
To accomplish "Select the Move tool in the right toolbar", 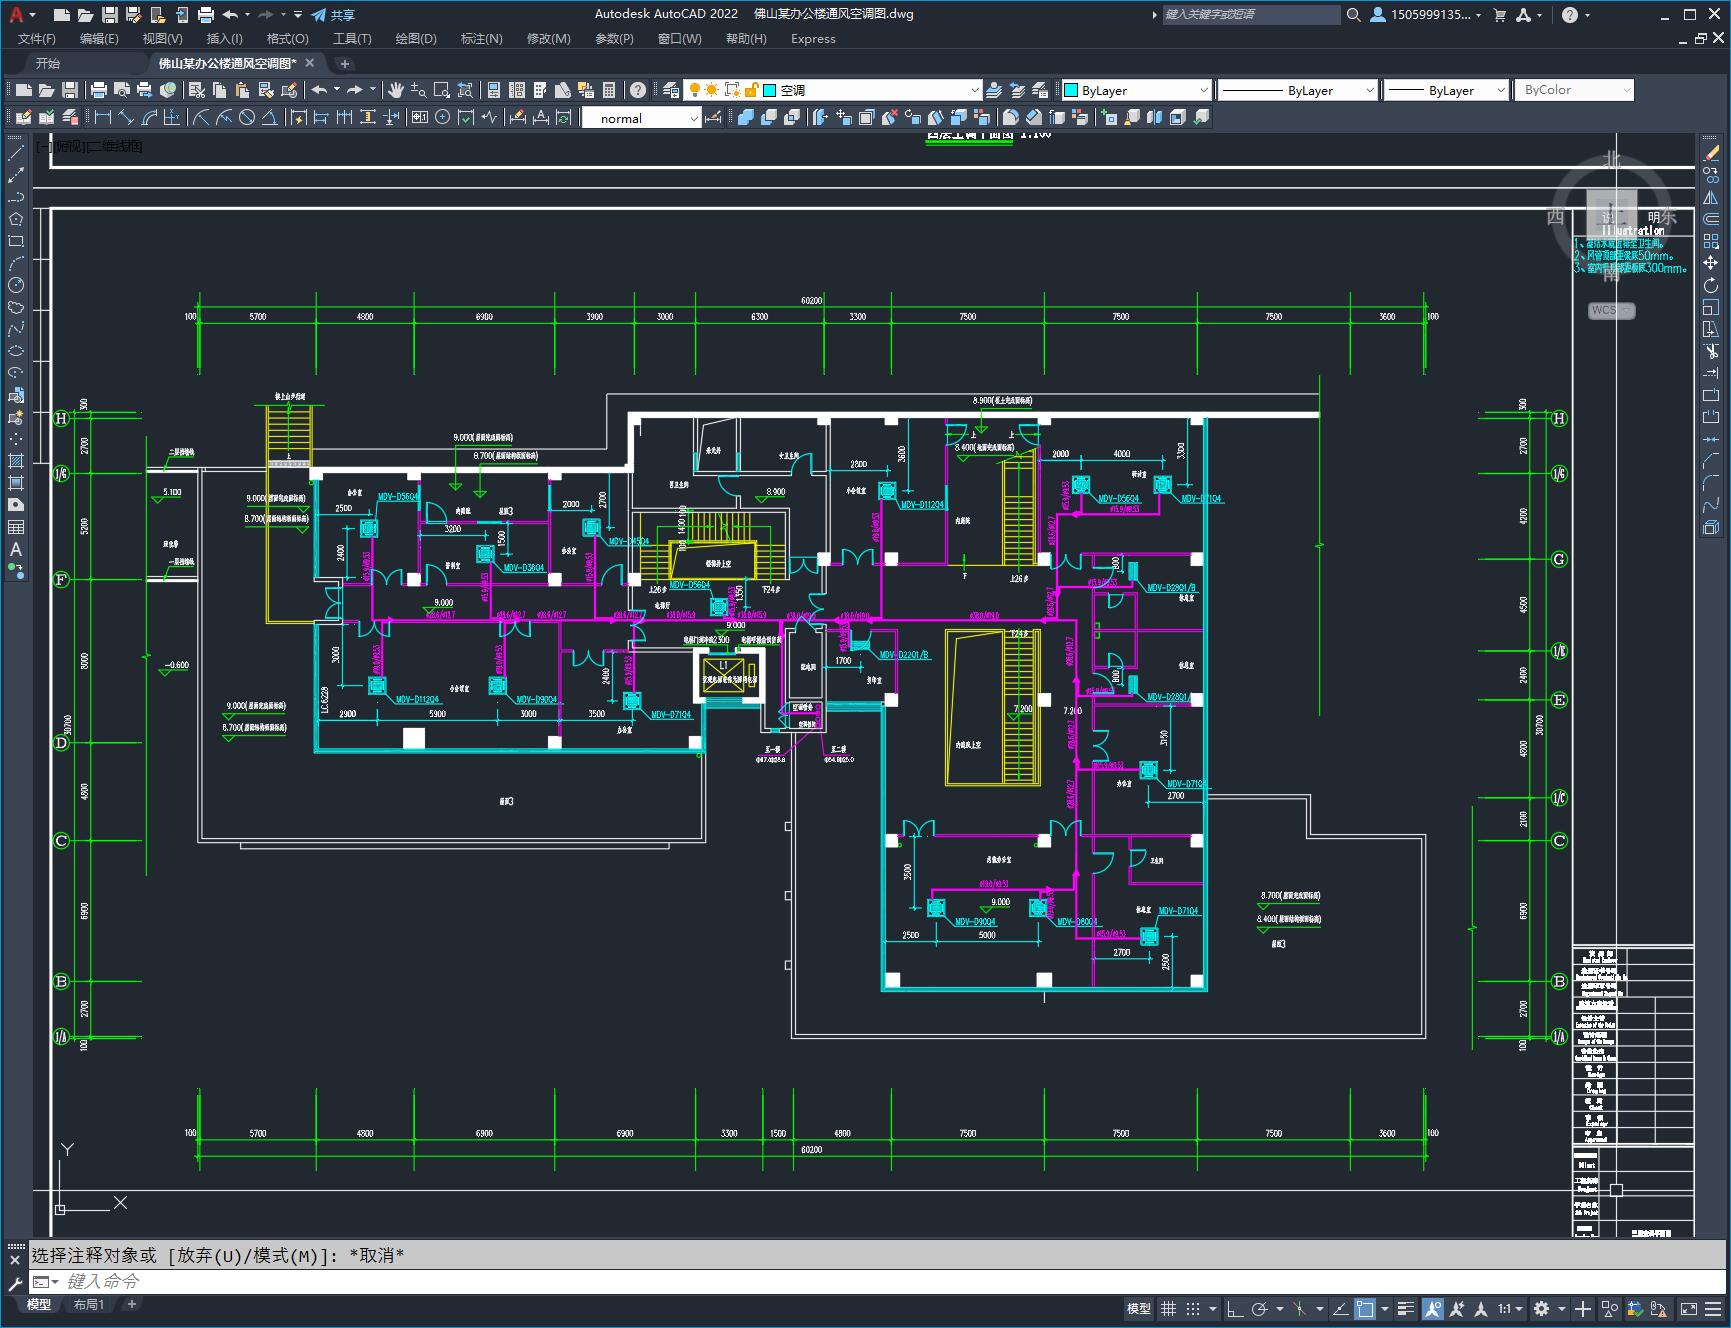I will tap(1711, 263).
